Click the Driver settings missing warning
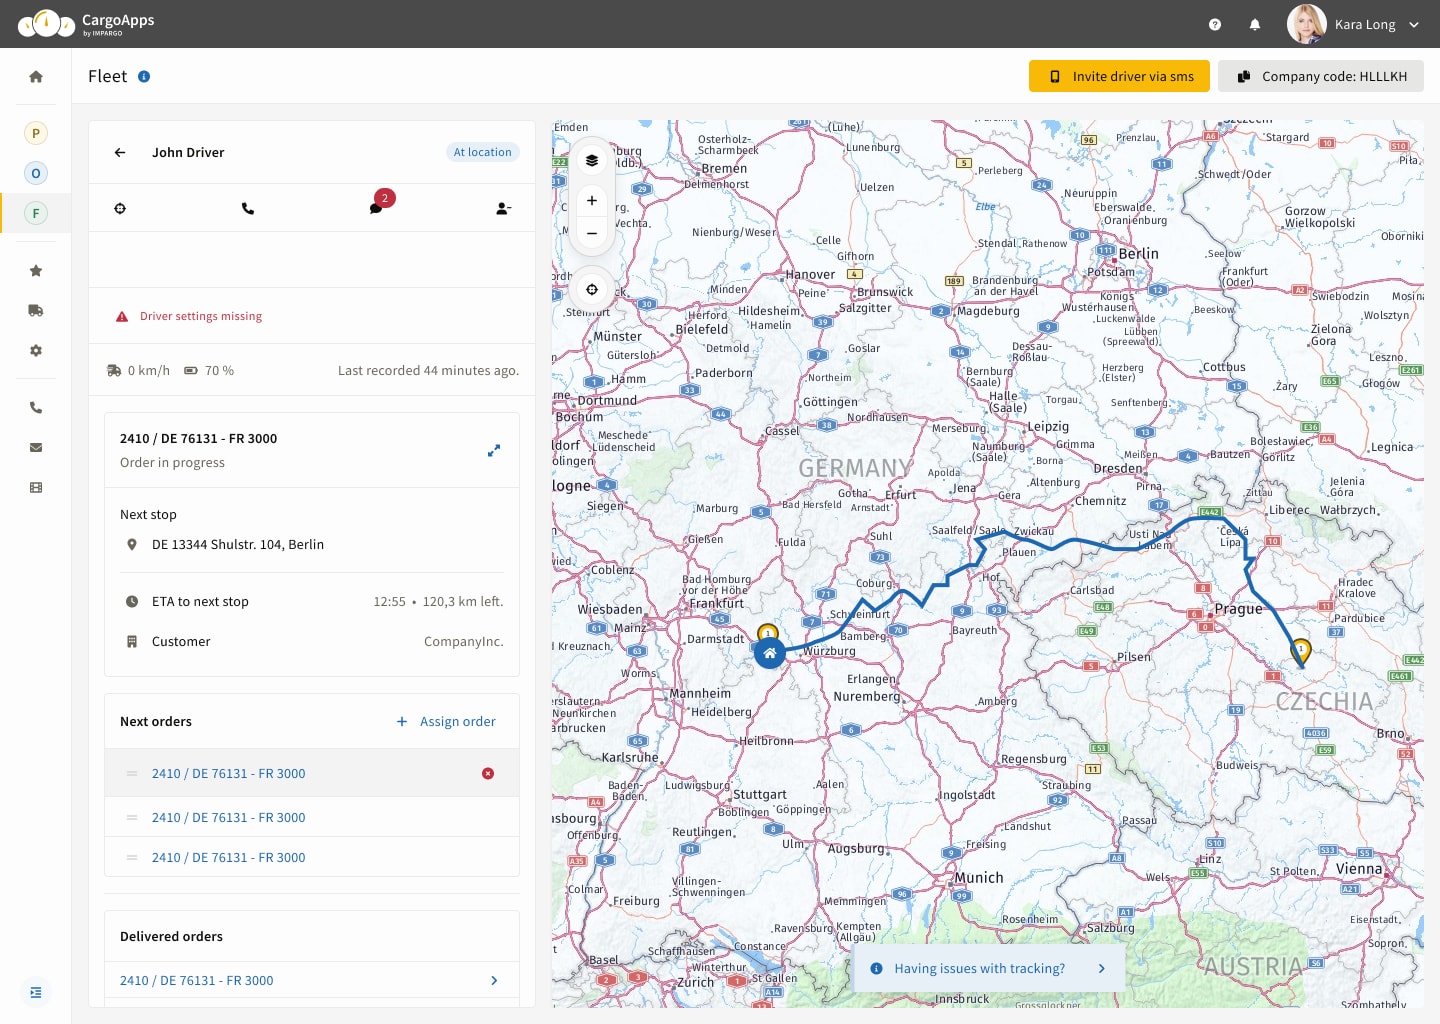The image size is (1440, 1024). coord(190,317)
